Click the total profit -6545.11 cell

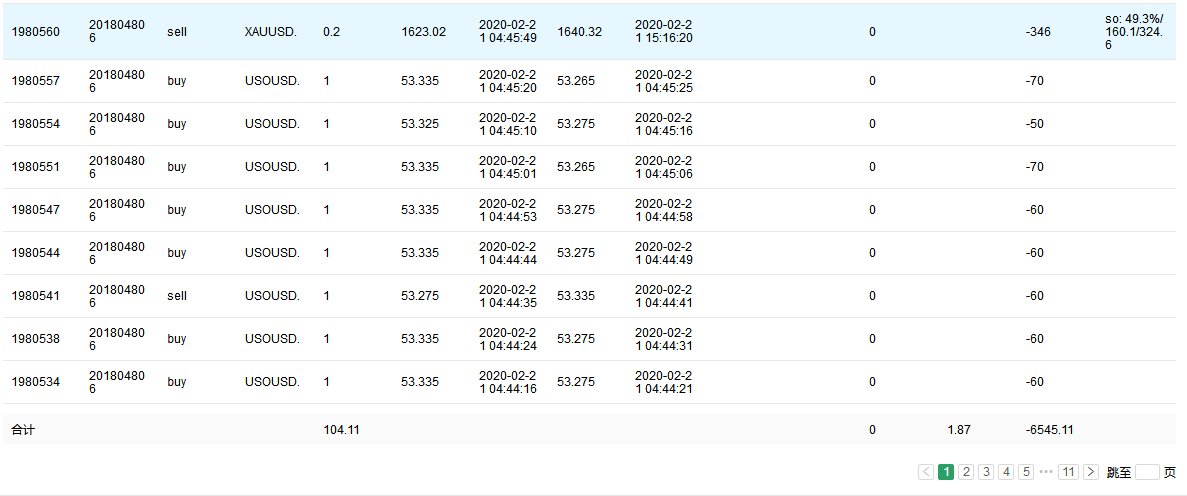pyautogui.click(x=1049, y=430)
